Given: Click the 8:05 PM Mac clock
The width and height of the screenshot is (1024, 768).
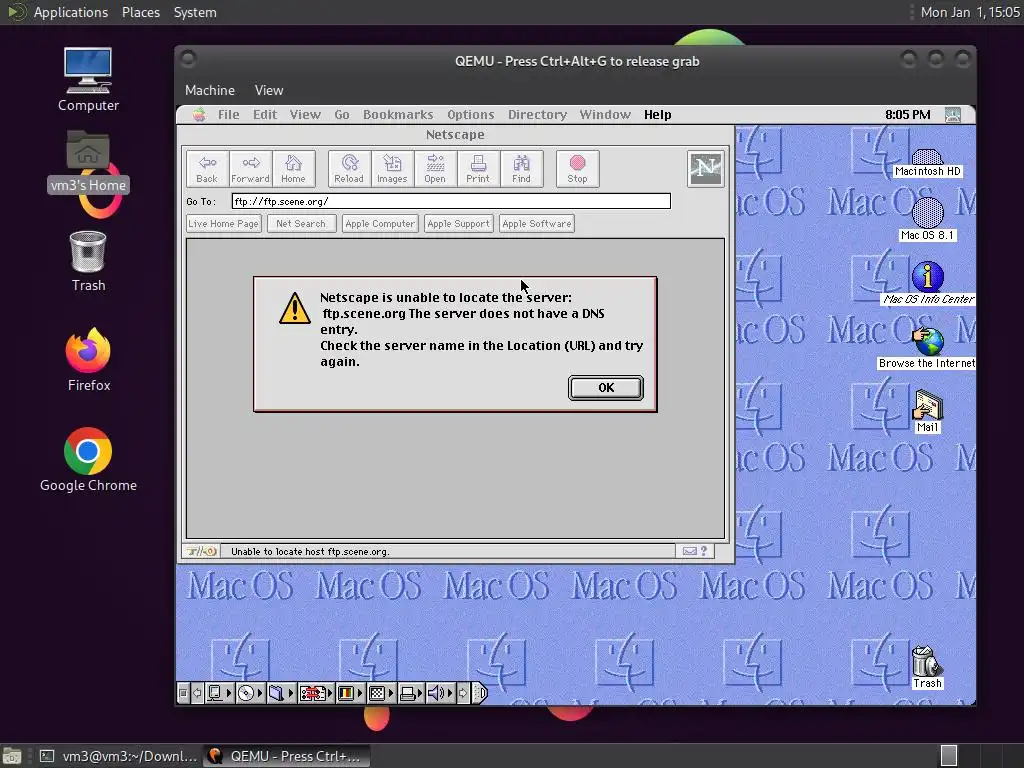Looking at the screenshot, I should (x=908, y=115).
